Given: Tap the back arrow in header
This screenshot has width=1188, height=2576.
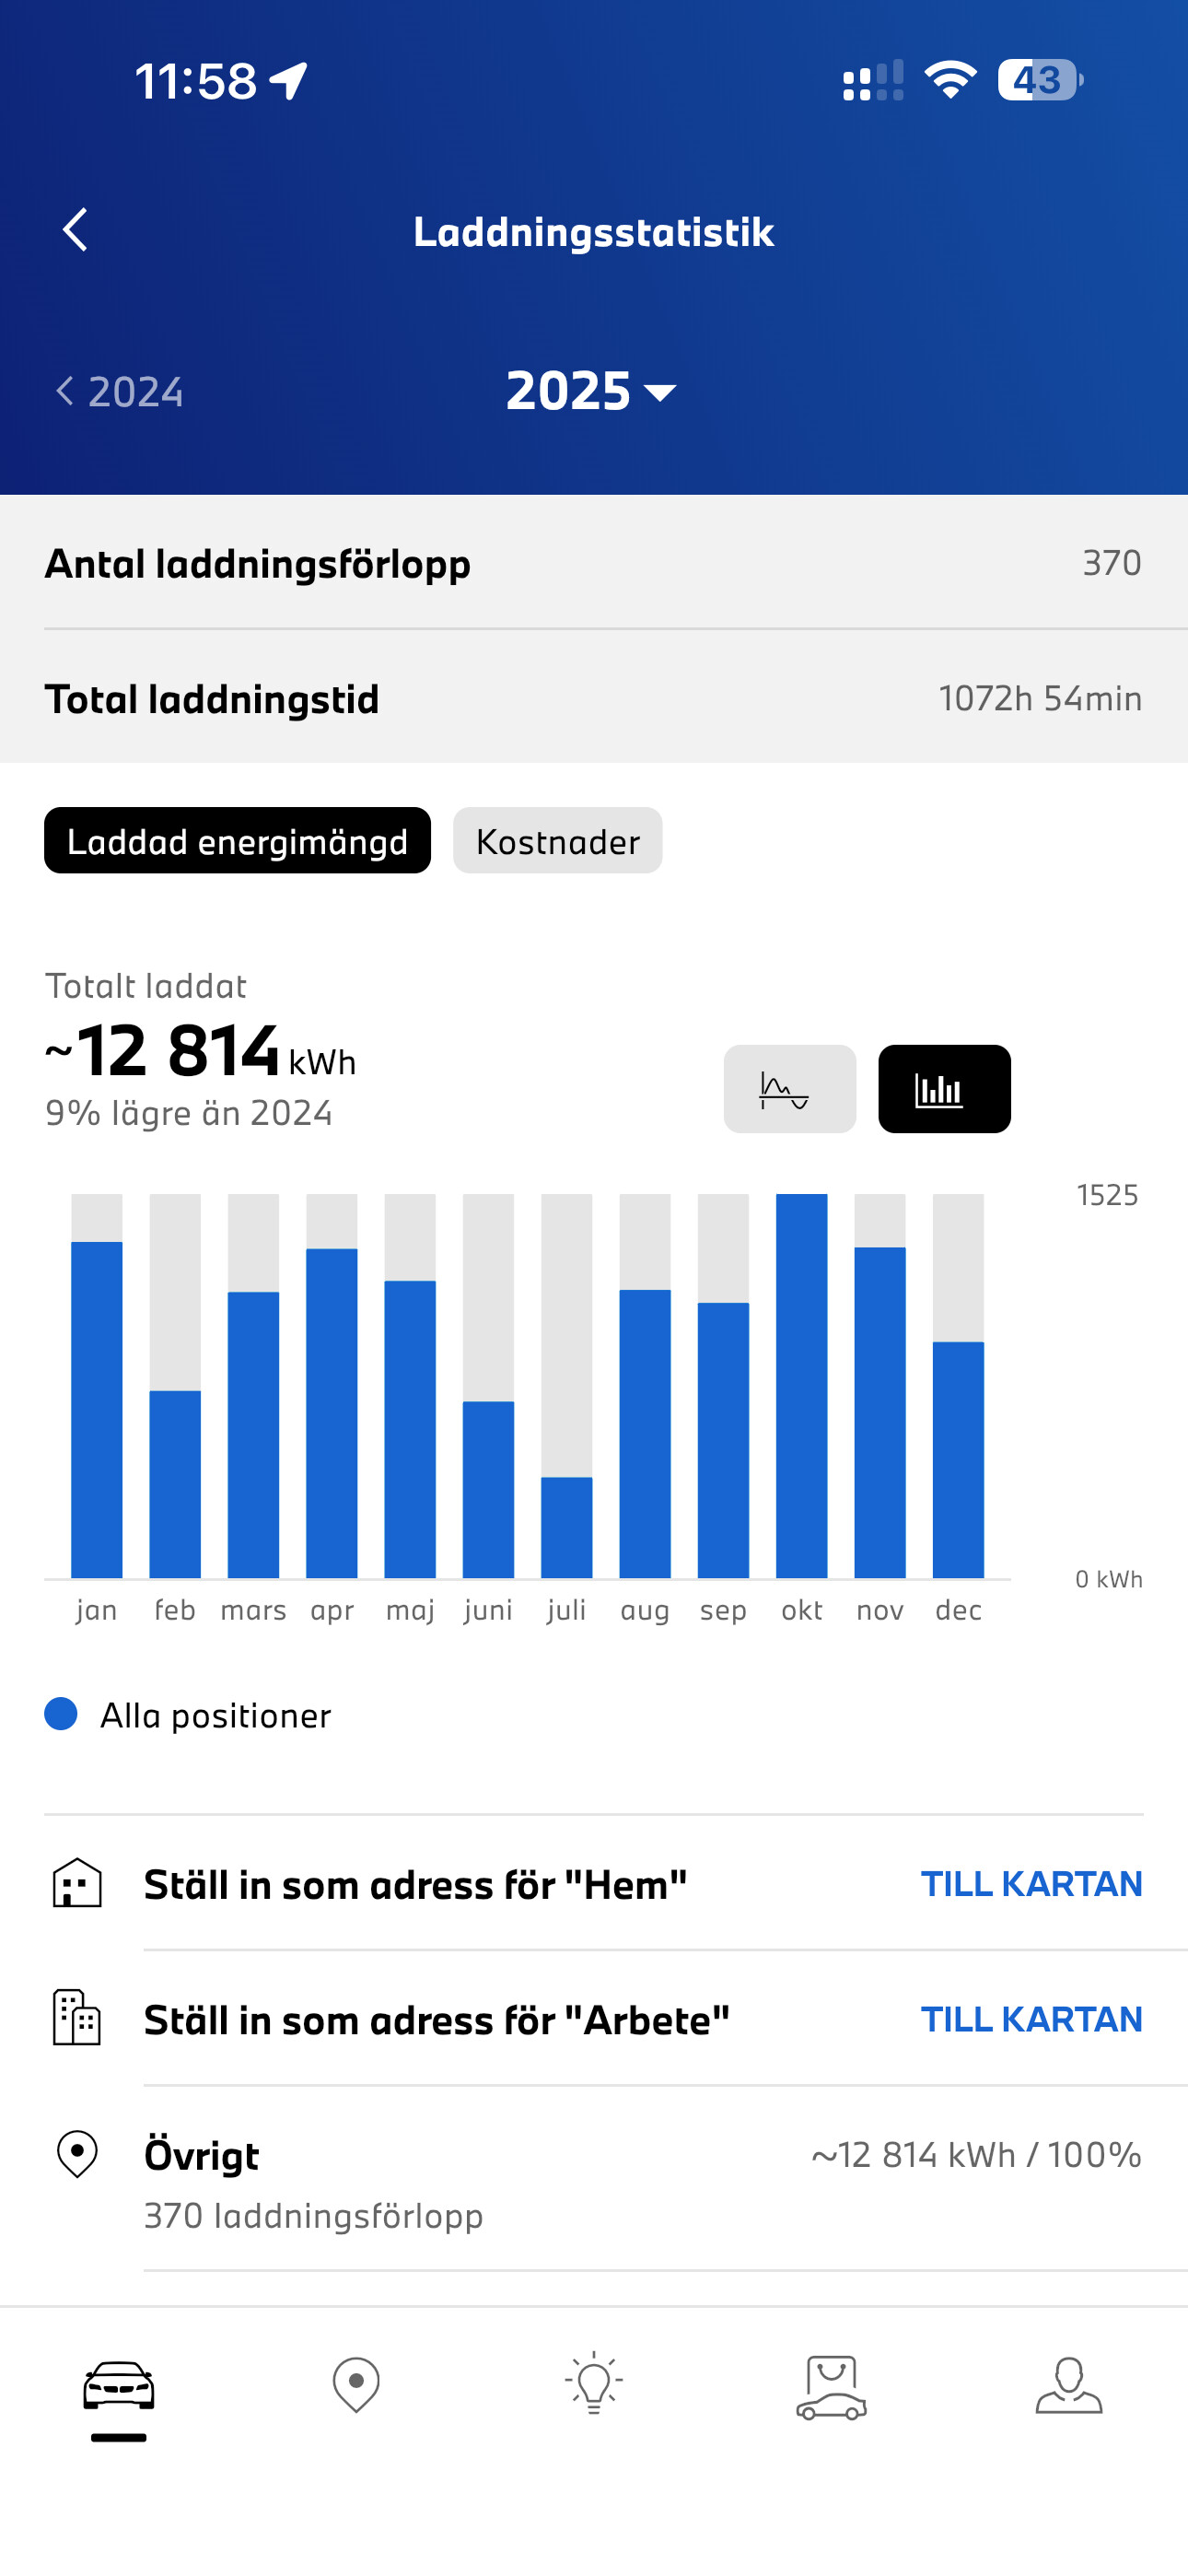Looking at the screenshot, I should (75, 230).
